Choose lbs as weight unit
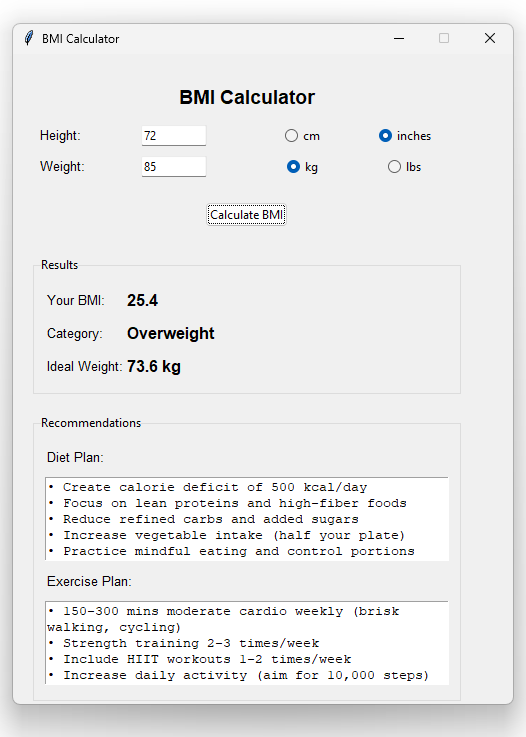This screenshot has height=737, width=526. [x=404, y=167]
